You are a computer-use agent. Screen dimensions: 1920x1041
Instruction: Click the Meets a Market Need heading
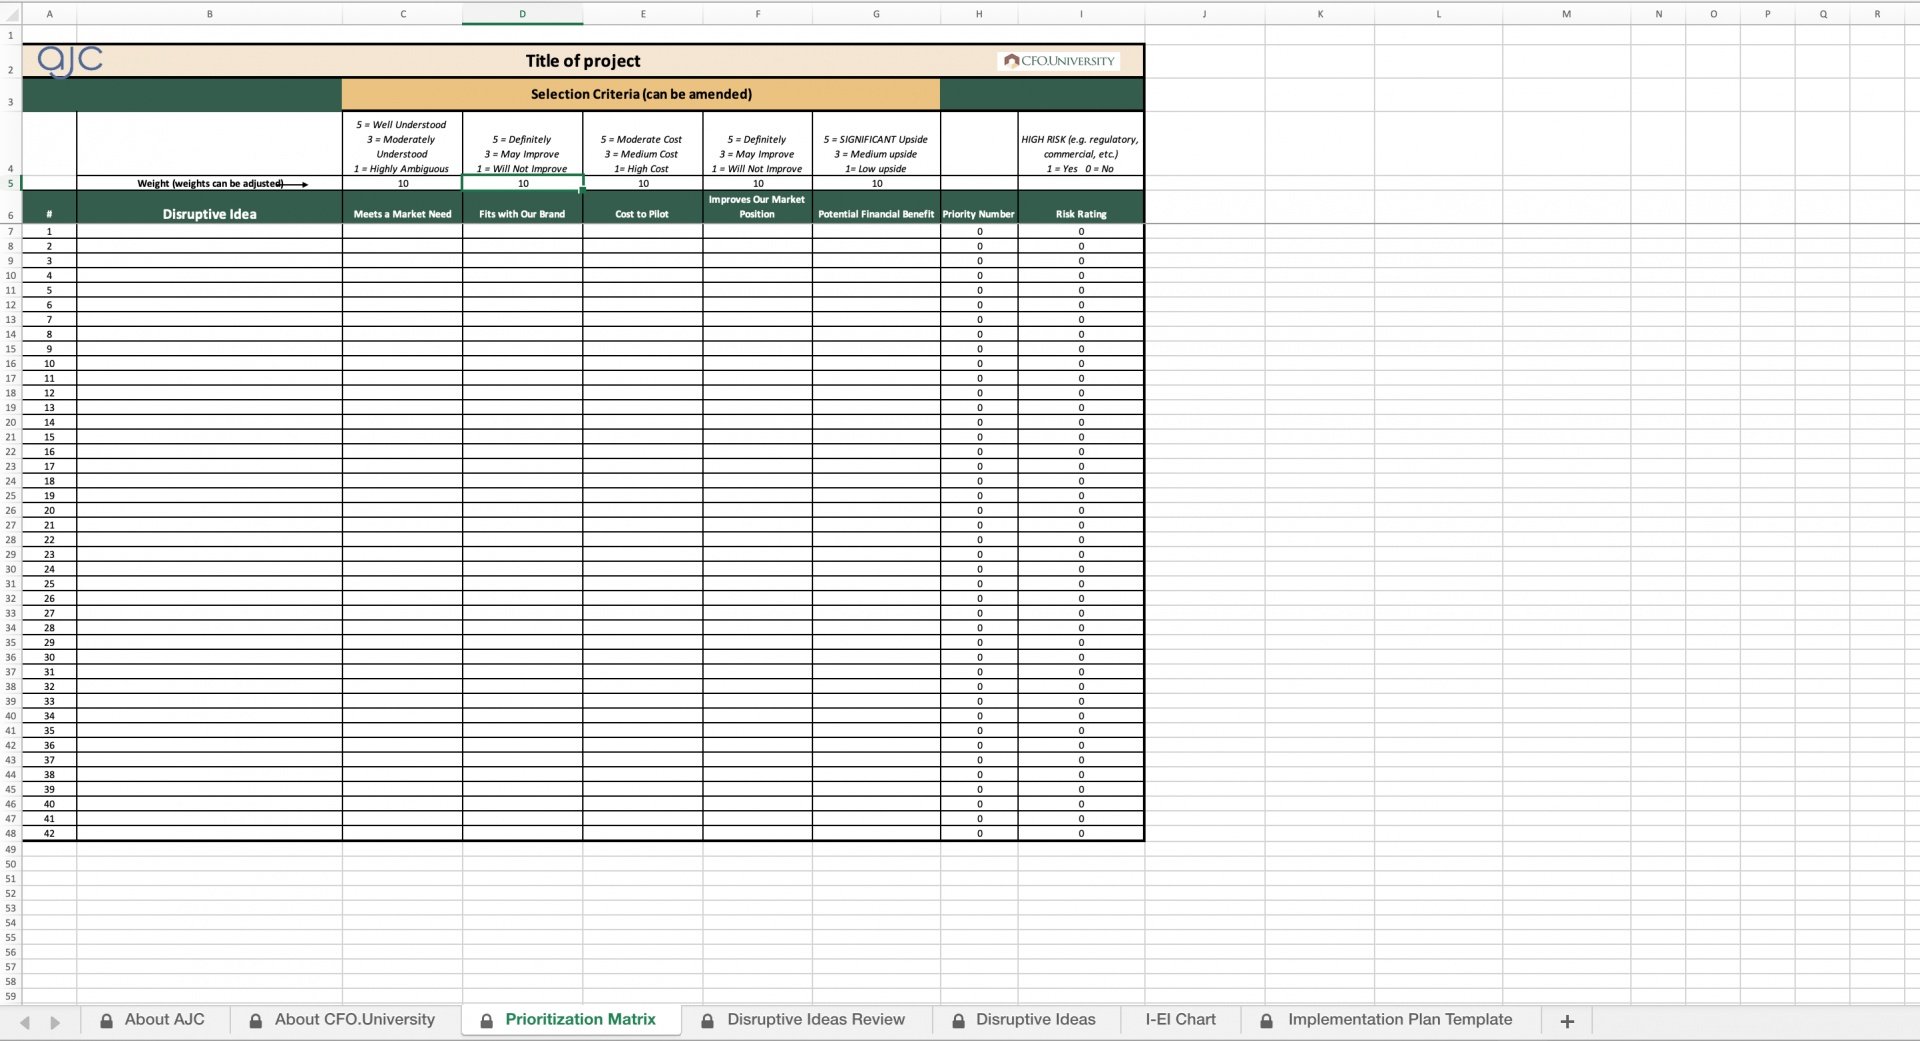[x=403, y=207]
